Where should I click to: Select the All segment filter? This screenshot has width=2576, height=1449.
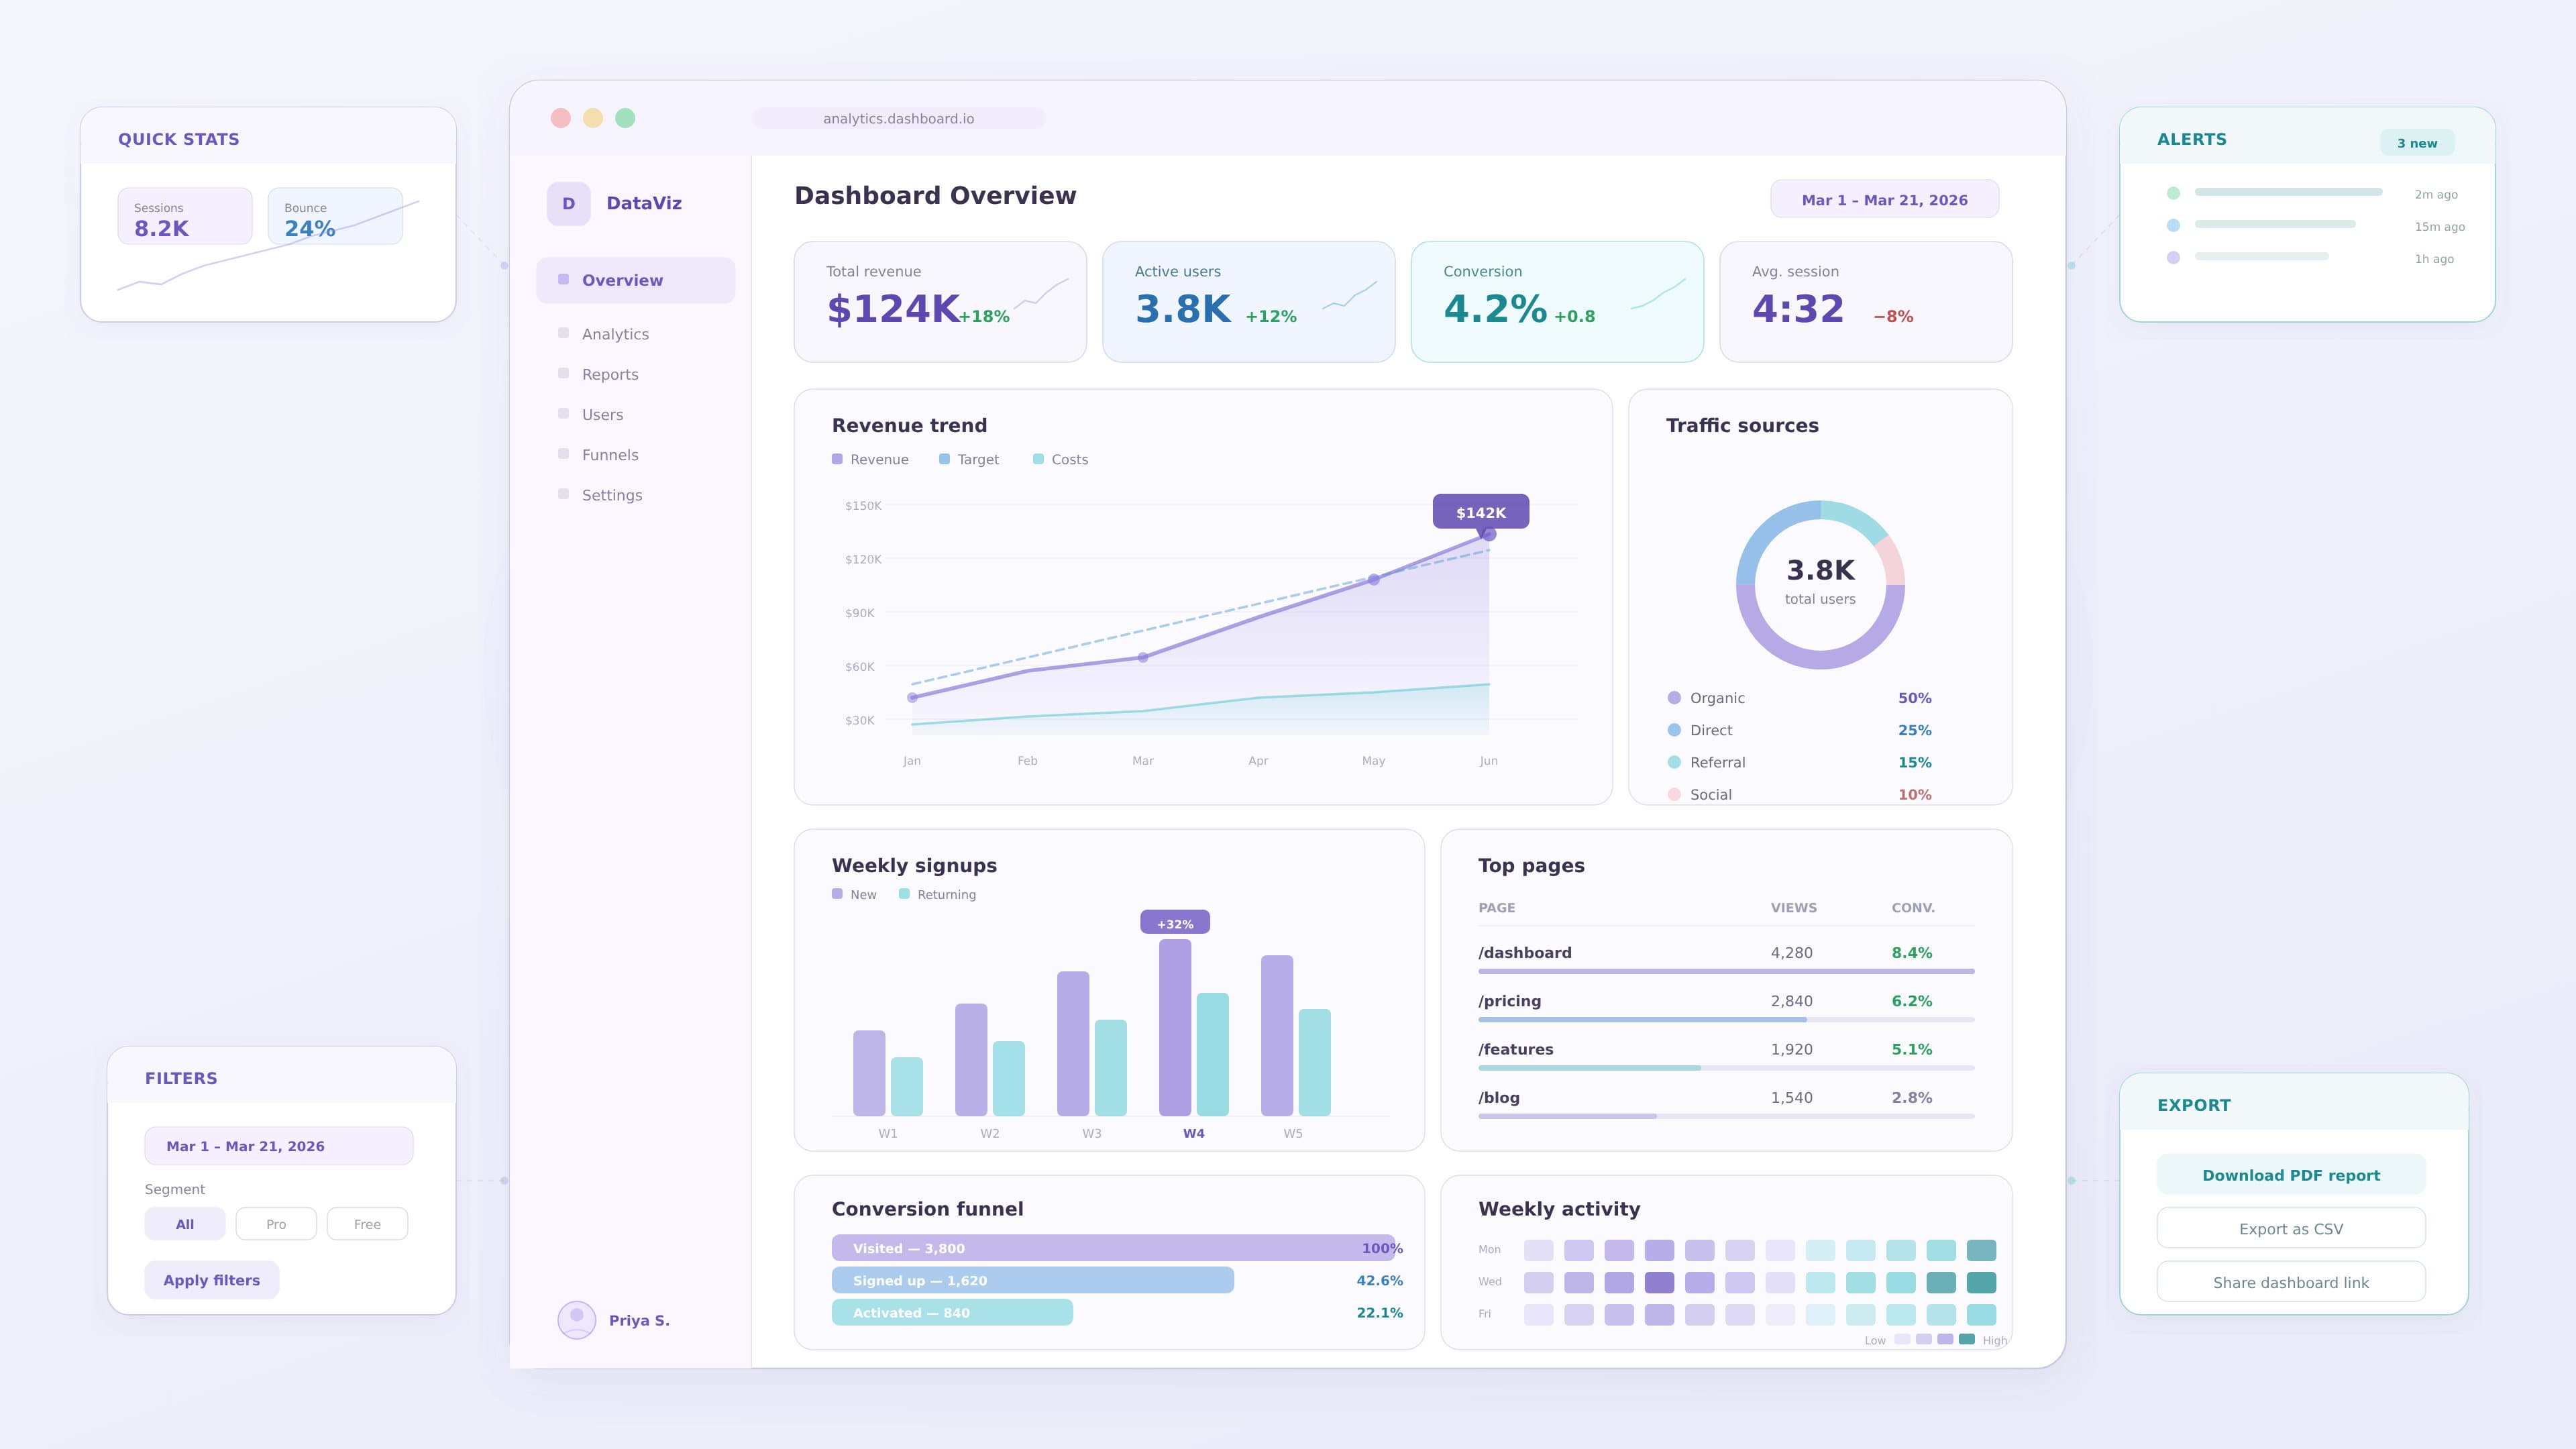coord(185,1224)
